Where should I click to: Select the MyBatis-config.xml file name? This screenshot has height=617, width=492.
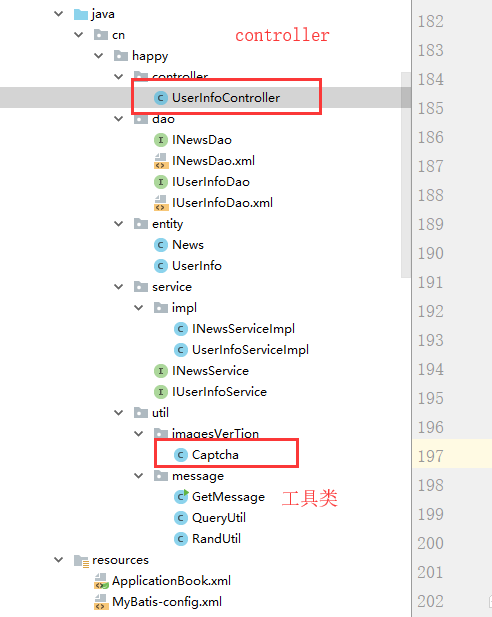167,602
